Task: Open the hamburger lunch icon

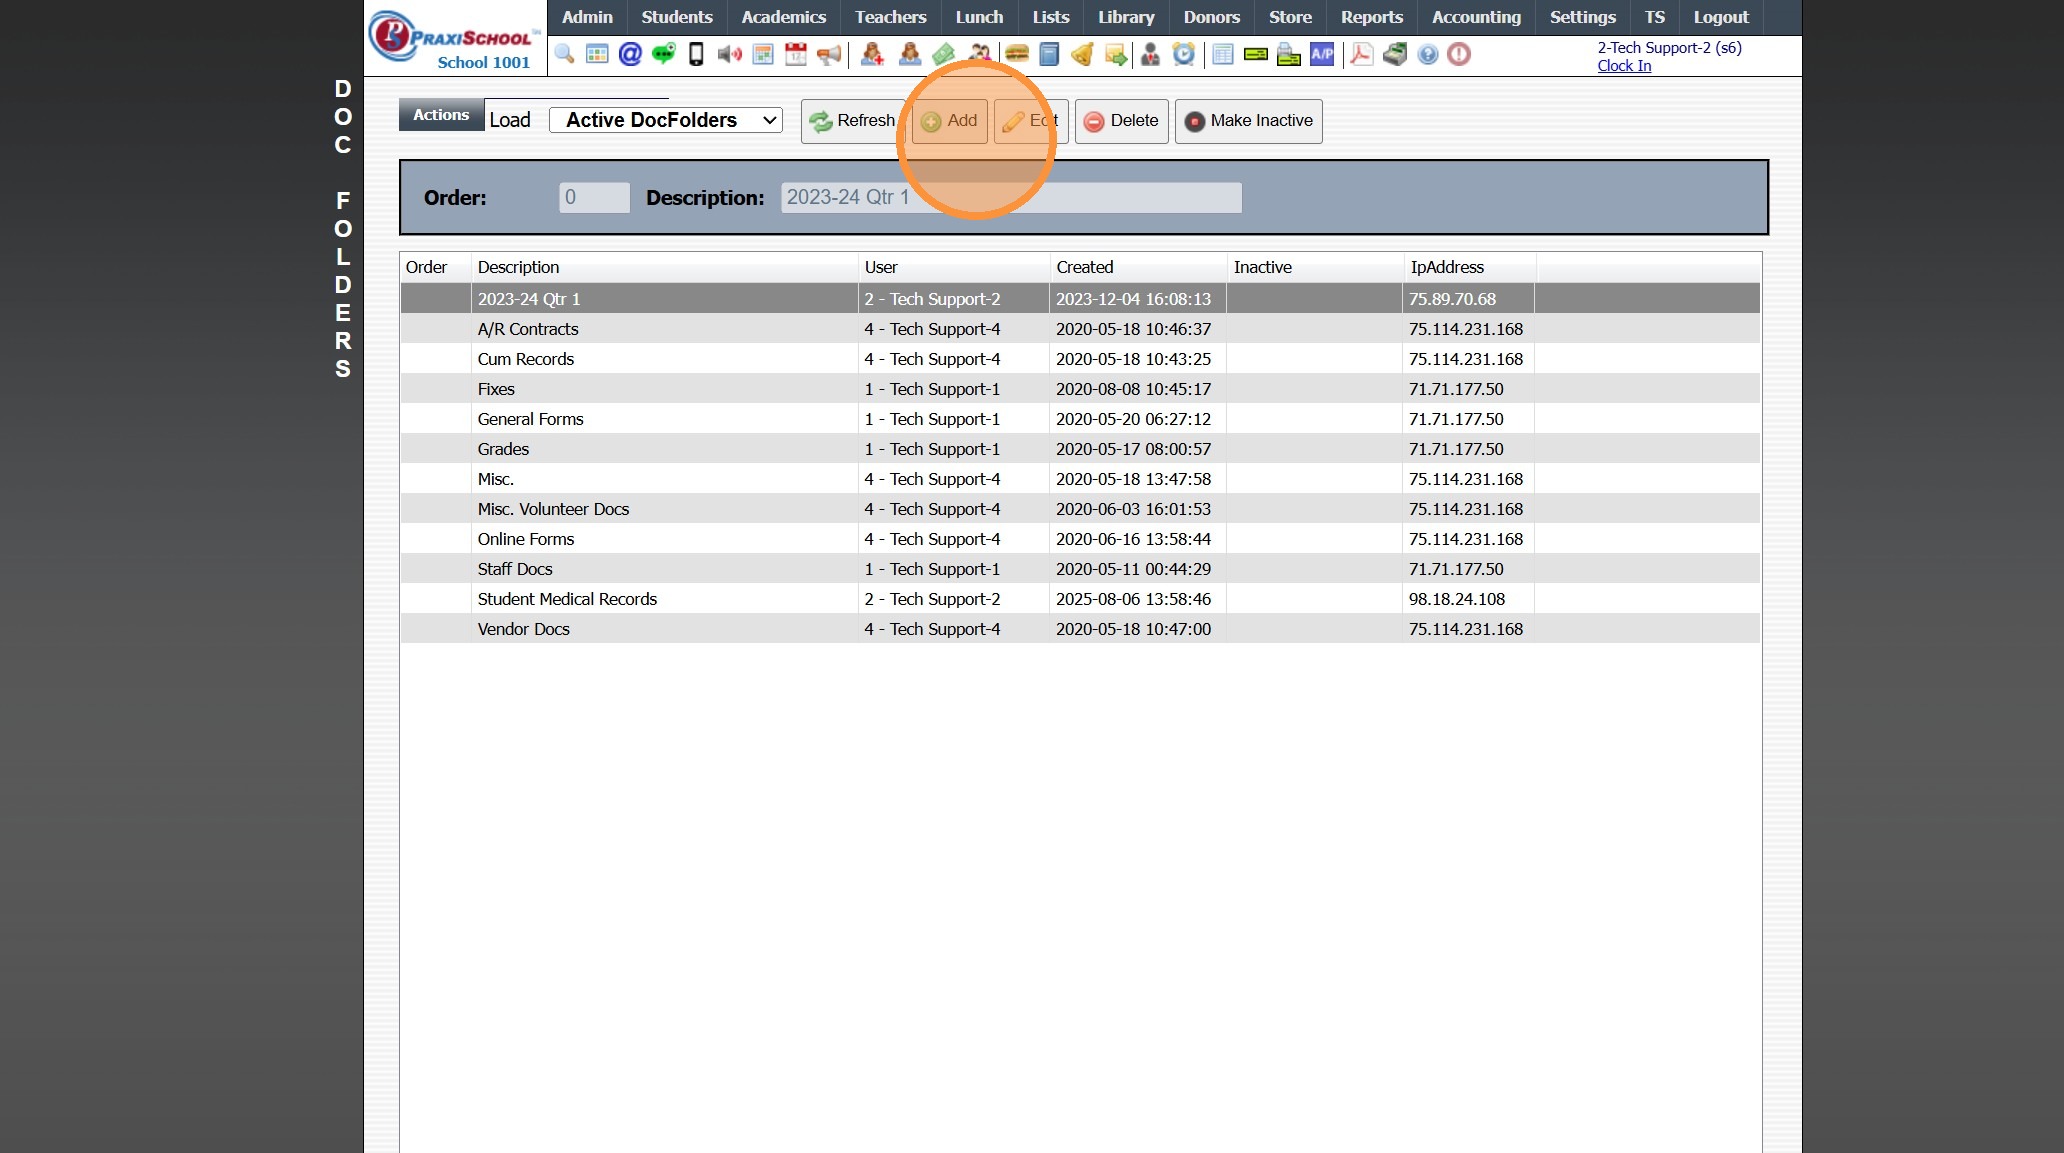Action: click(1017, 54)
